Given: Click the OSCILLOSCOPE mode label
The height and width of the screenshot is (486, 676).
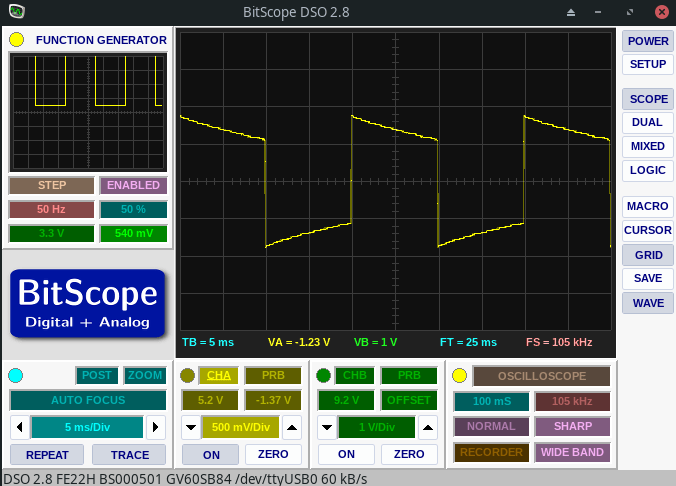Looking at the screenshot, I should [x=541, y=376].
